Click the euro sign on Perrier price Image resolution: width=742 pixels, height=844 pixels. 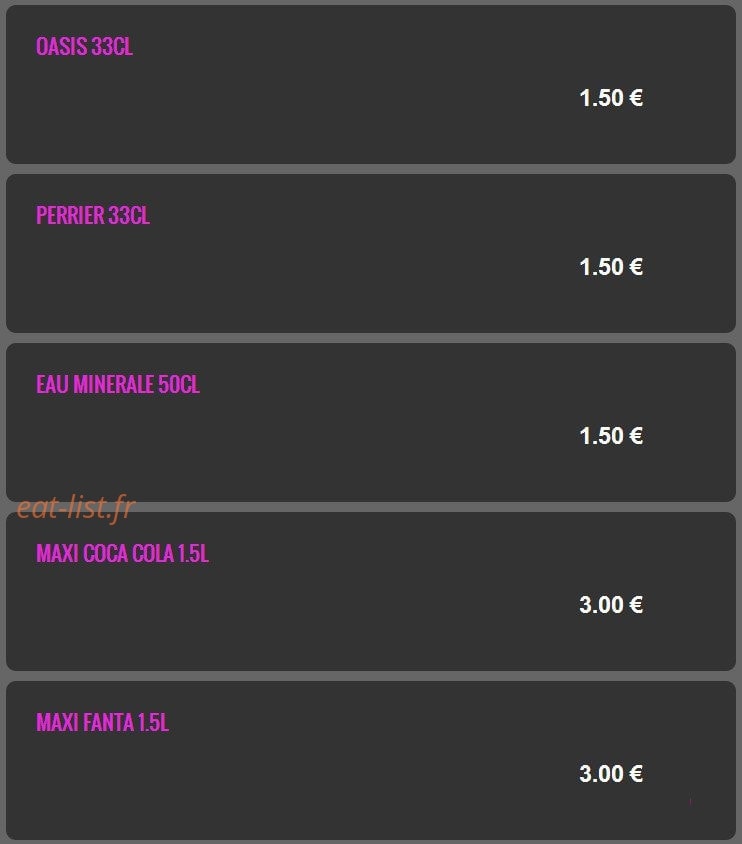[636, 267]
